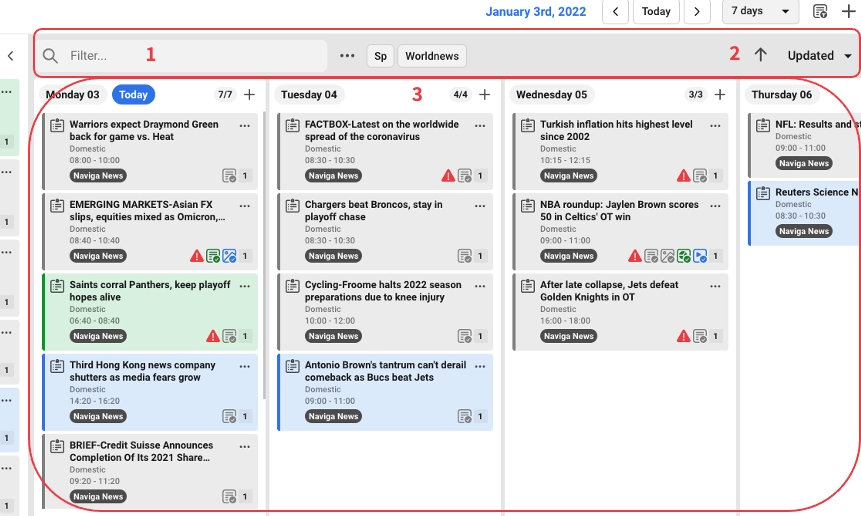Collapse the left panel with the chevron
Screen dimensions: 861x516
click(x=10, y=57)
